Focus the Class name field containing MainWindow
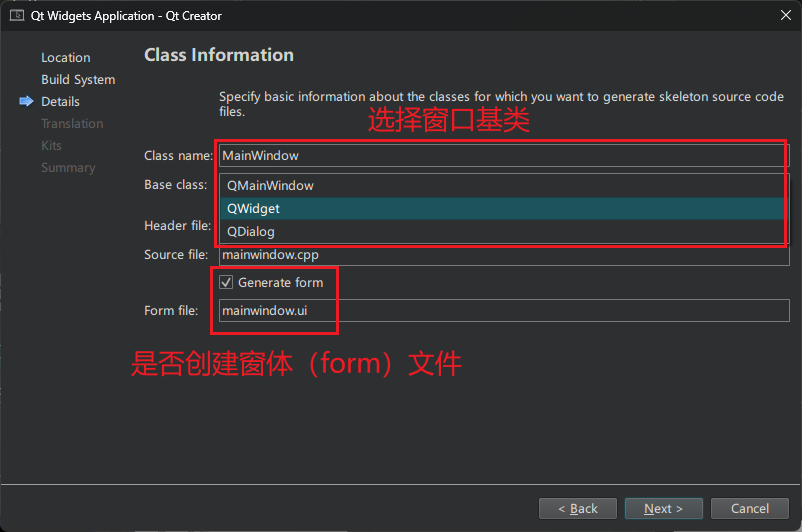The width and height of the screenshot is (802, 532). [x=500, y=155]
